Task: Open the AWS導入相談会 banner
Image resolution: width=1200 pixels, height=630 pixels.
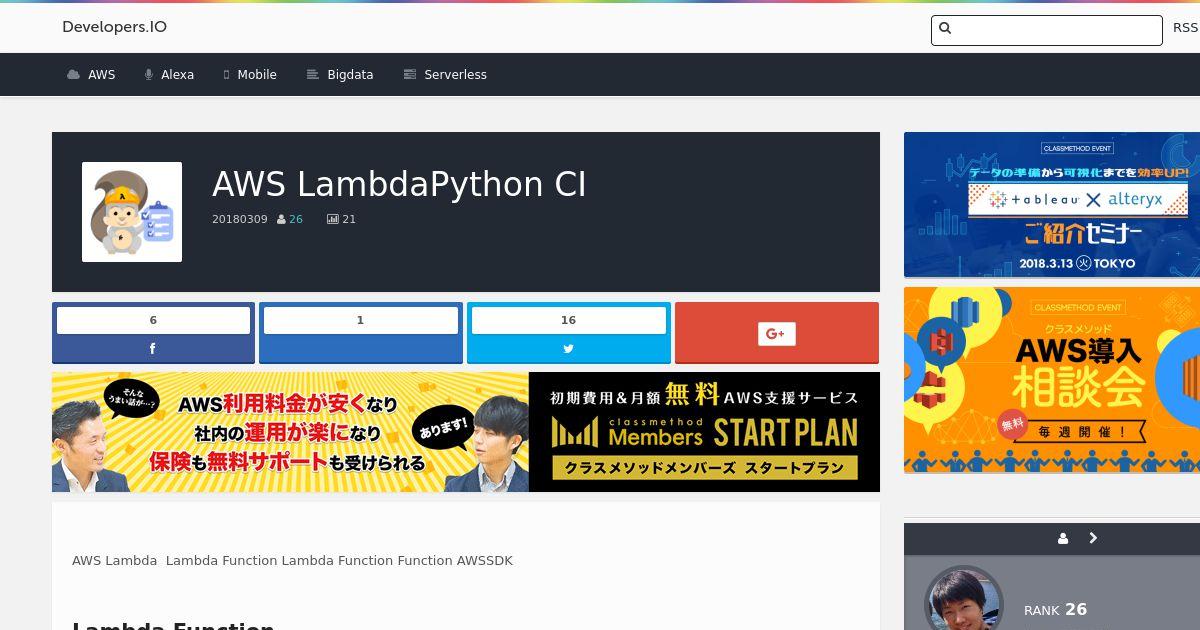Action: (1052, 380)
